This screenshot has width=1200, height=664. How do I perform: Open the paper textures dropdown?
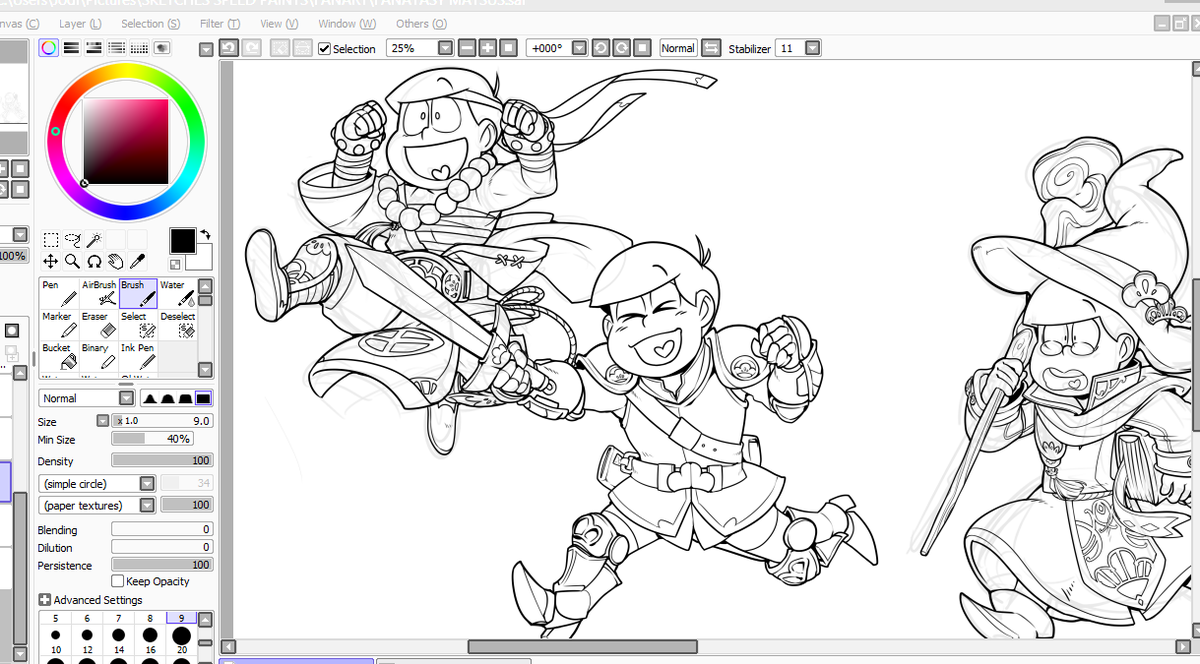coord(147,506)
